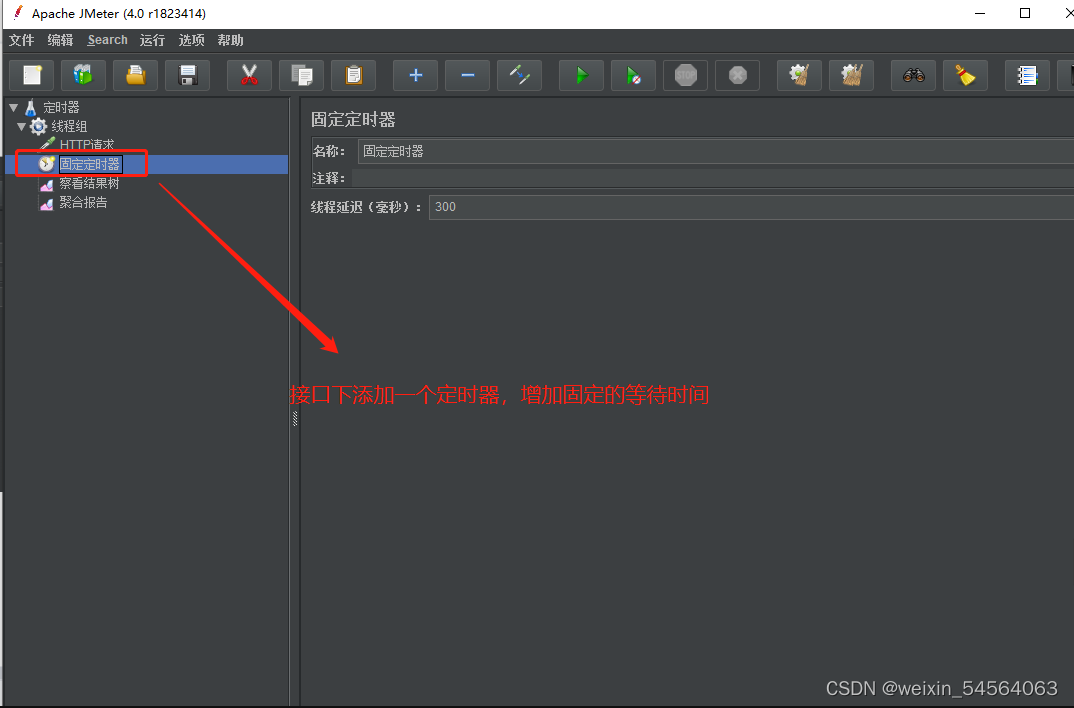
Task: Select the 察看结果树 listener
Action: (88, 184)
